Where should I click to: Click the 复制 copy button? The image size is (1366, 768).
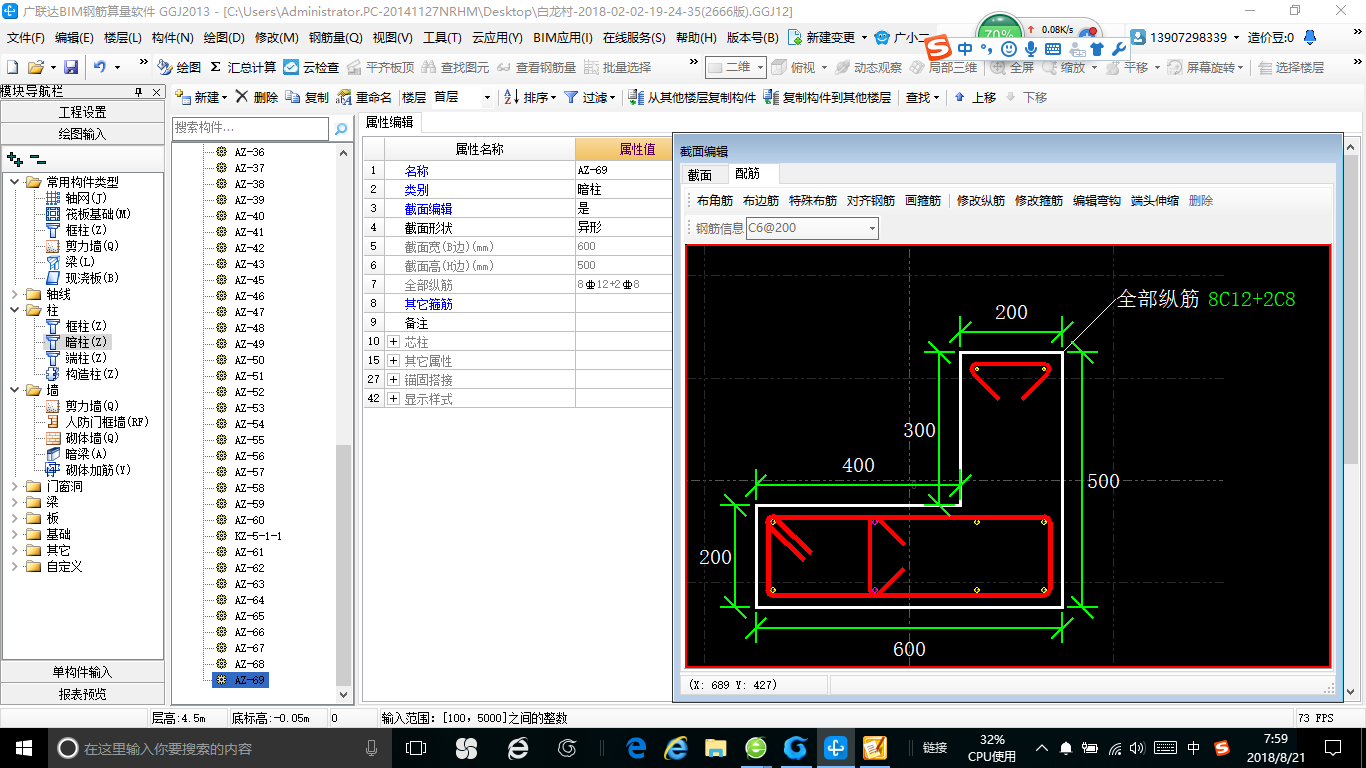point(307,97)
